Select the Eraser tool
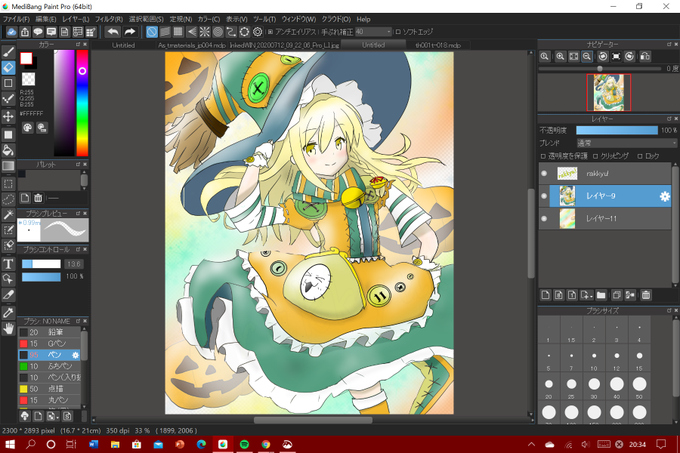This screenshot has height=453, width=680. coord(8,68)
